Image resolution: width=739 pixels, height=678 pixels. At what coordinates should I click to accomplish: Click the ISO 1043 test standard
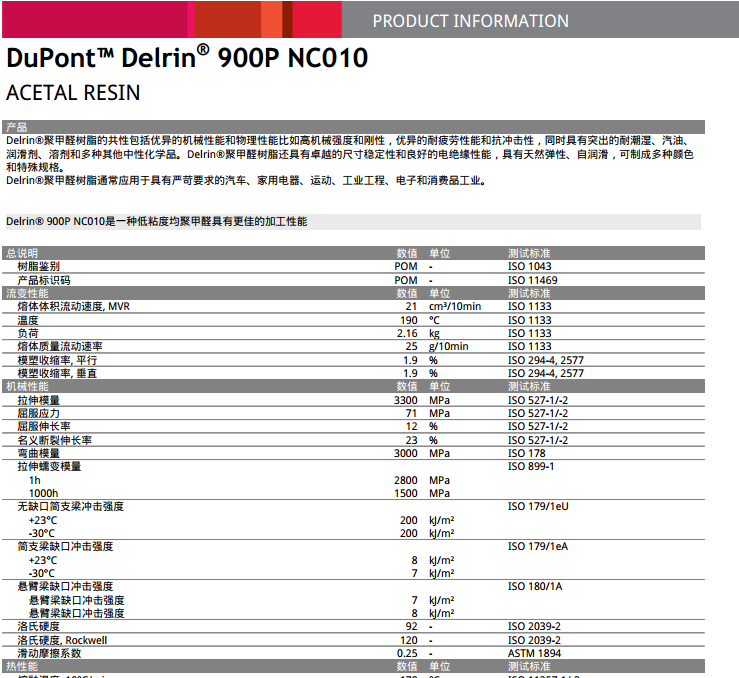529,266
